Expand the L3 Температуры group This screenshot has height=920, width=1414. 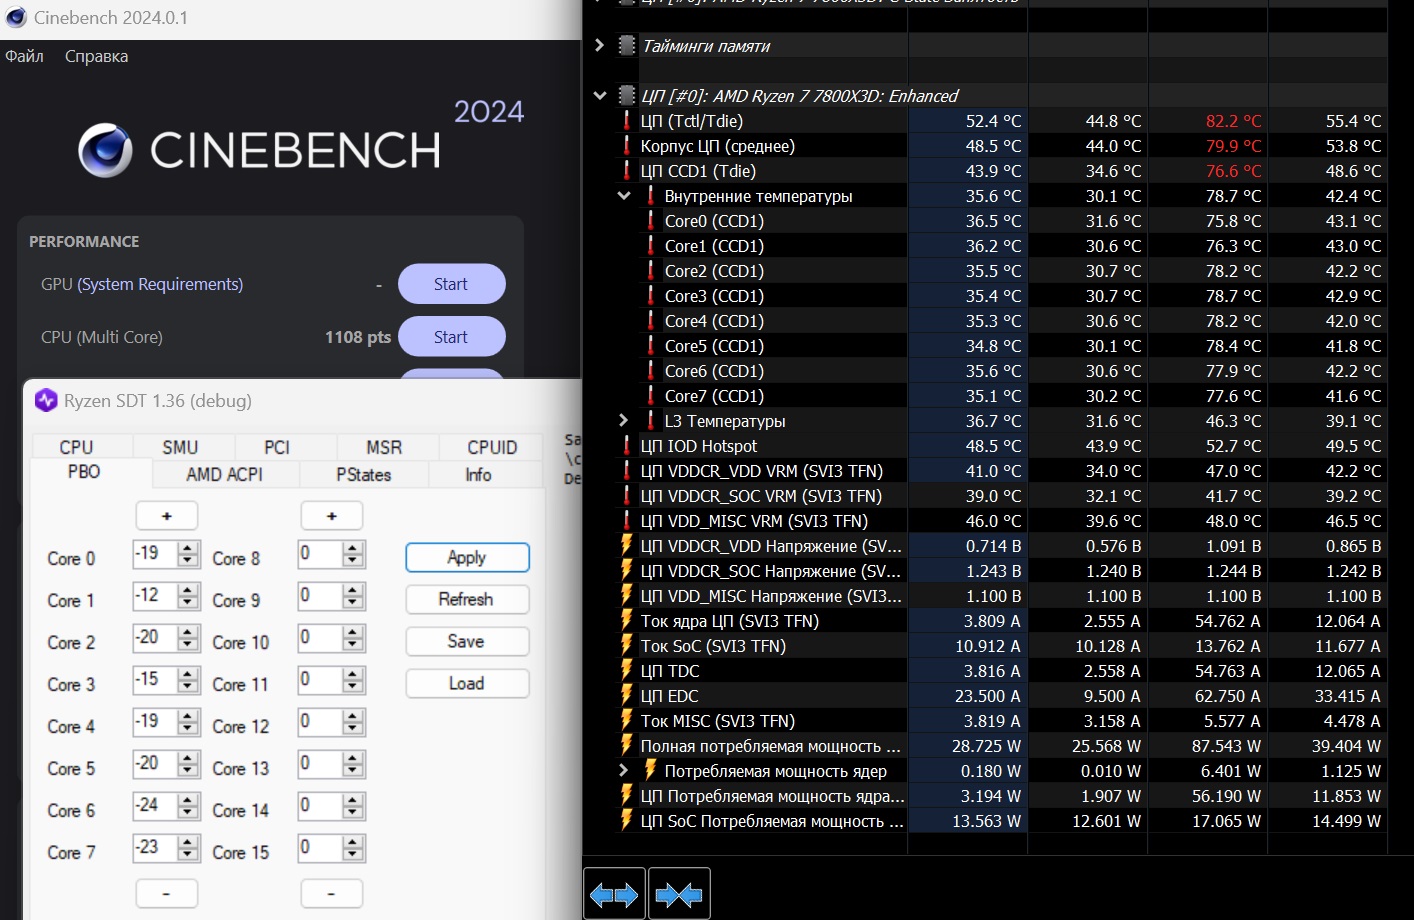click(624, 421)
